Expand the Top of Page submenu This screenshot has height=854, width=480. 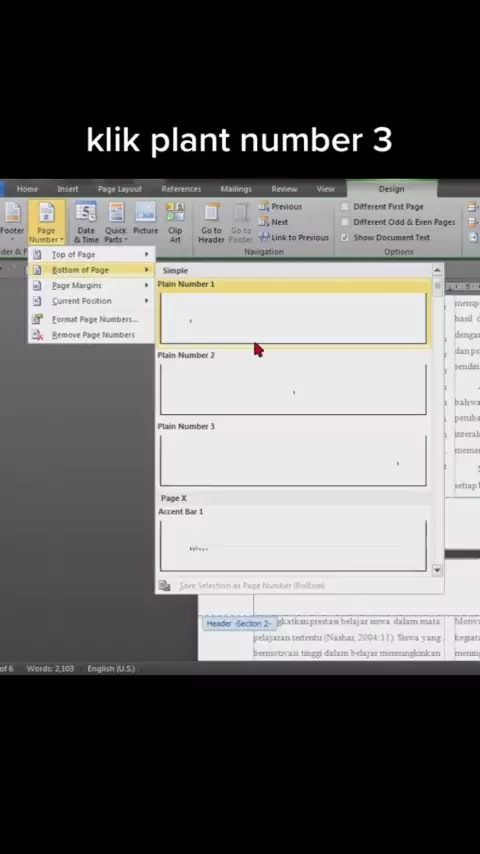91,254
